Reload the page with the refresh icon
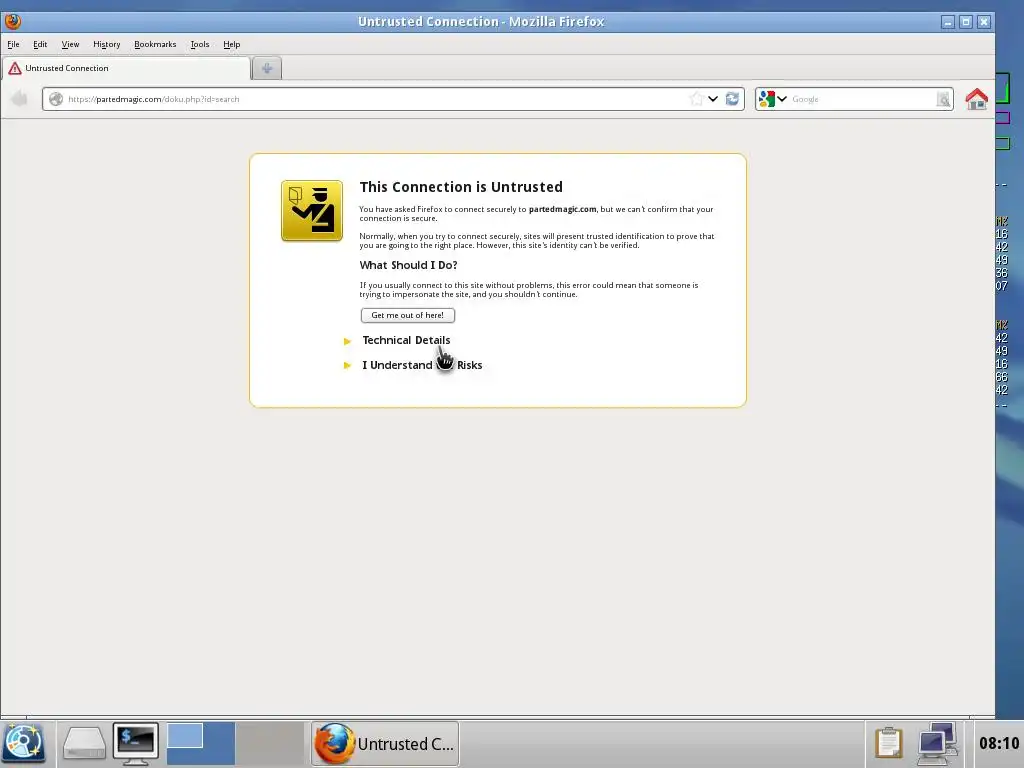This screenshot has height=768, width=1024. pos(732,99)
